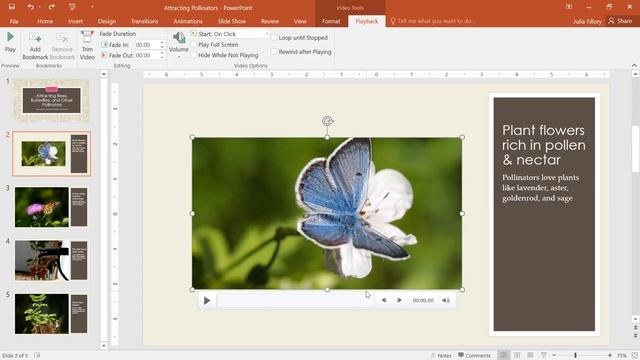Open the Video Tools Format tab

(x=331, y=21)
